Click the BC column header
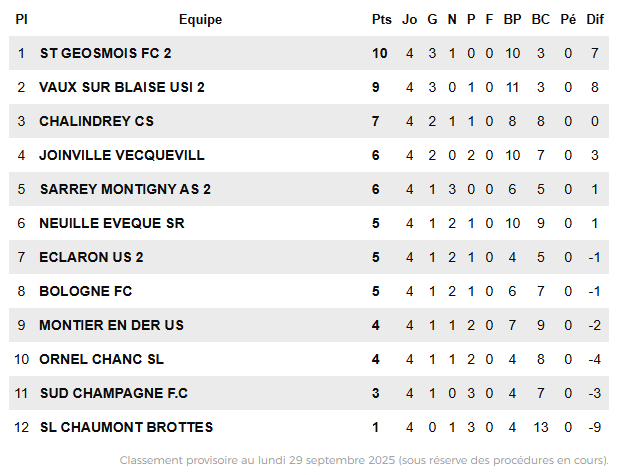Viewport: 618px width, 475px height. (540, 19)
